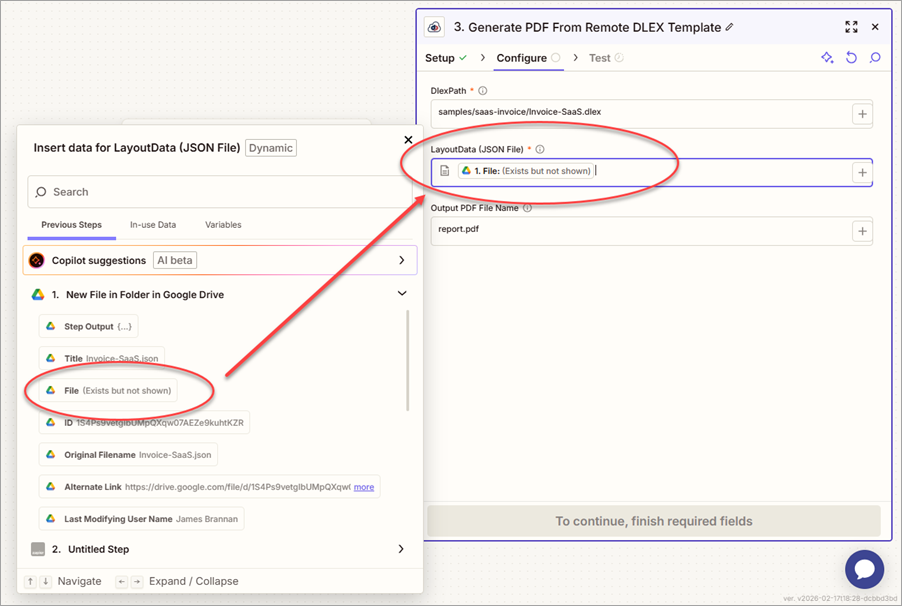Collapse New File in Folder in Google Drive

[402, 294]
